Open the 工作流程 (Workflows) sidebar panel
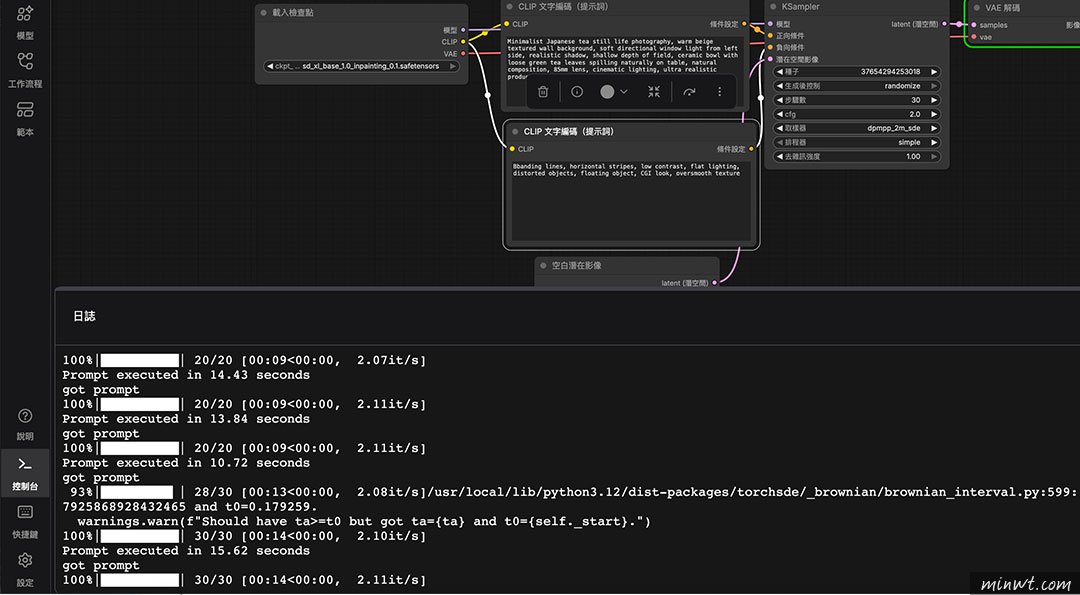This screenshot has width=1080, height=595. pyautogui.click(x=25, y=69)
